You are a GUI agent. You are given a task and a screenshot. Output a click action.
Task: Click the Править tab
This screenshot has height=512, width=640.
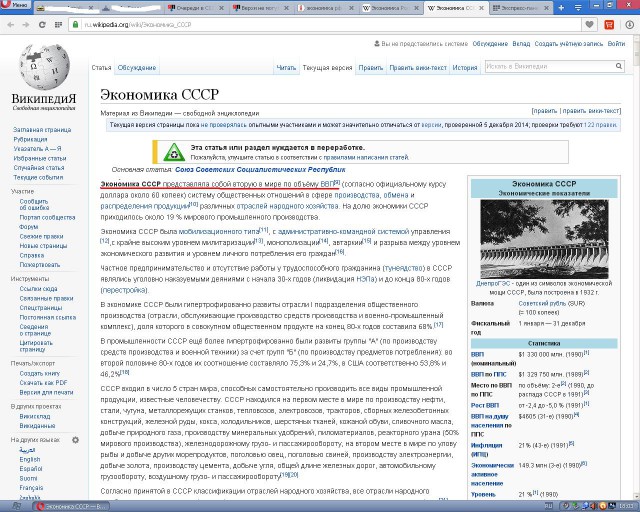(x=371, y=68)
